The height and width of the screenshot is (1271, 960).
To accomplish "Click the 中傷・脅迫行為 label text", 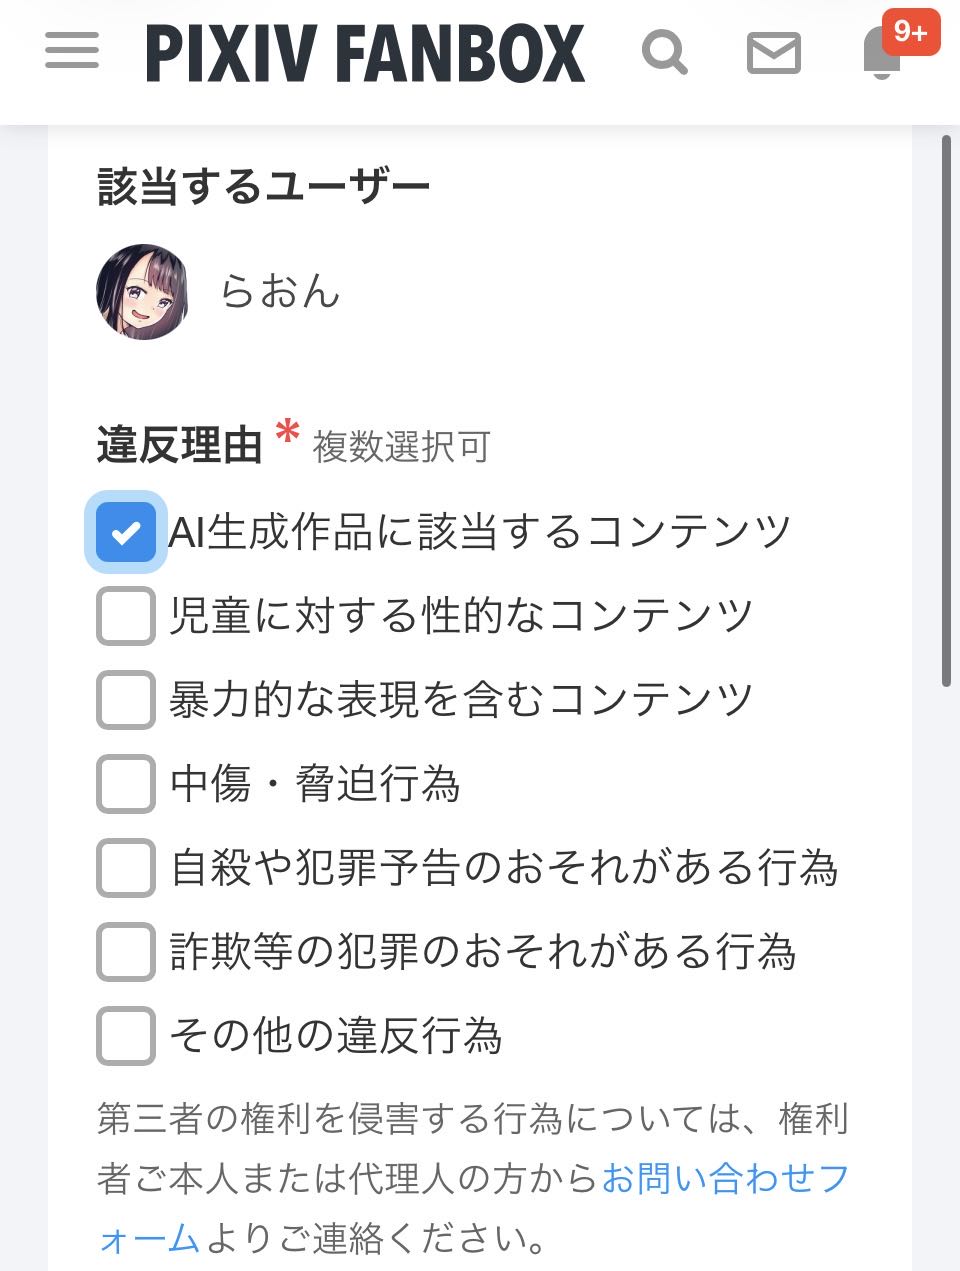I will pos(315,784).
